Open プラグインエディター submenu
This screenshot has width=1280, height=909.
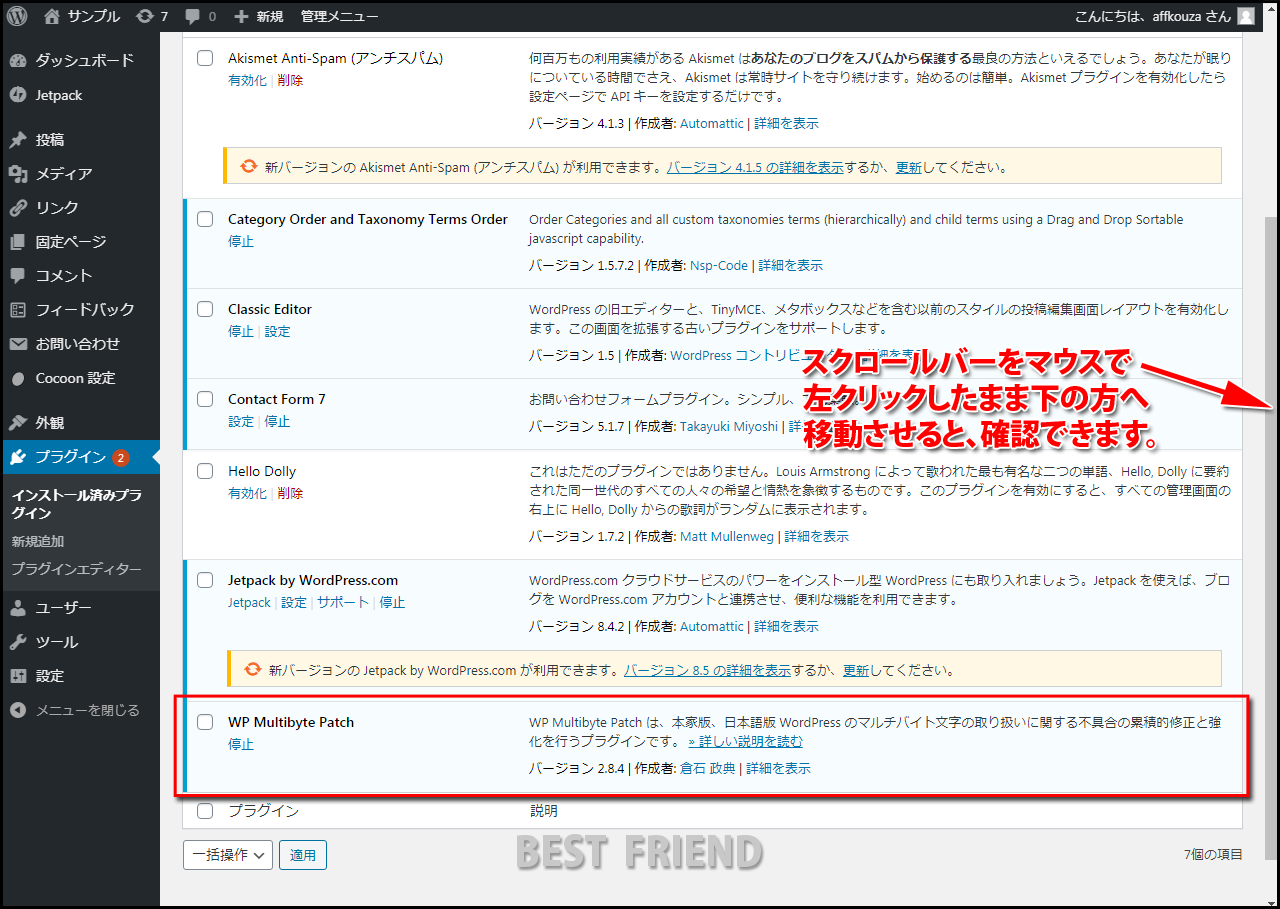(x=76, y=569)
